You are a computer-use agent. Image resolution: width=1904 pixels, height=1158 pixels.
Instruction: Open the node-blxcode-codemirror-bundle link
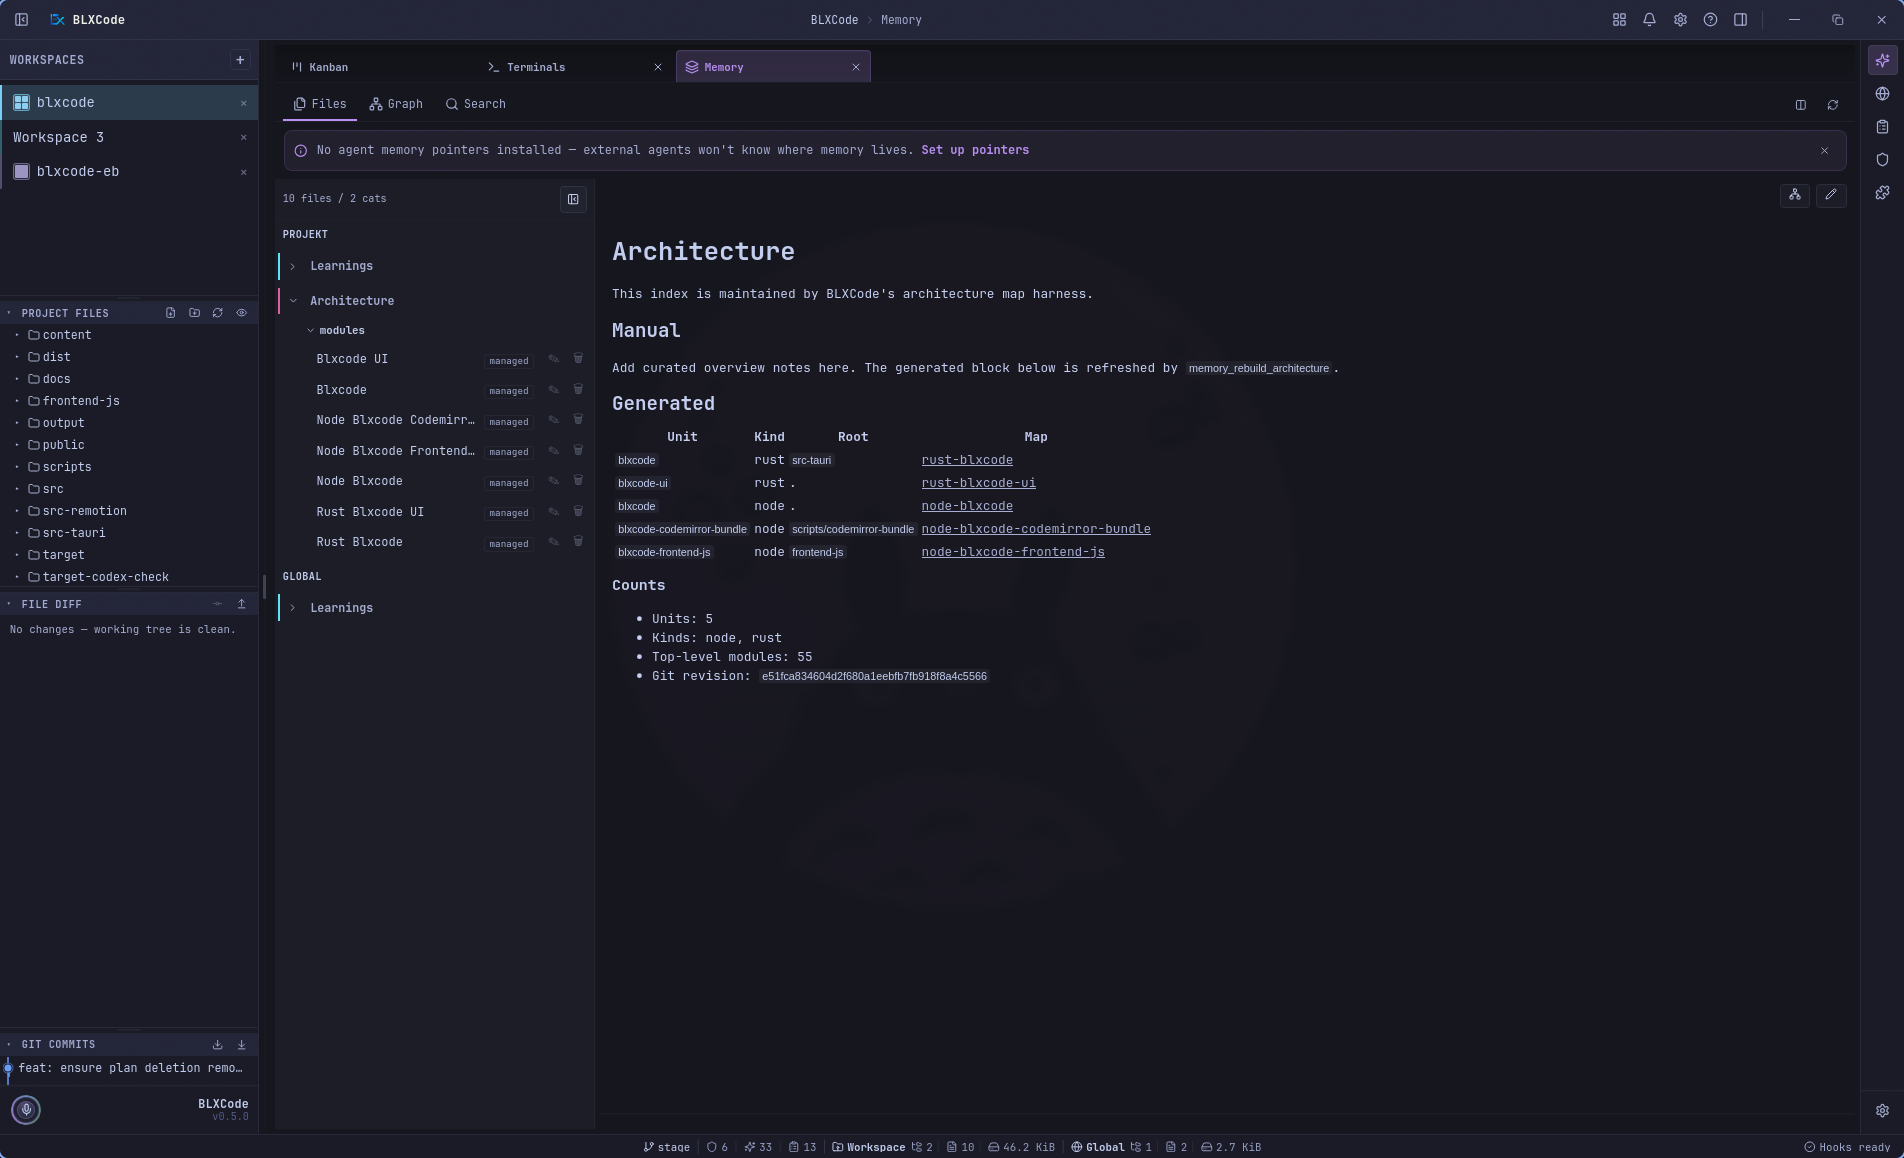point(1036,529)
